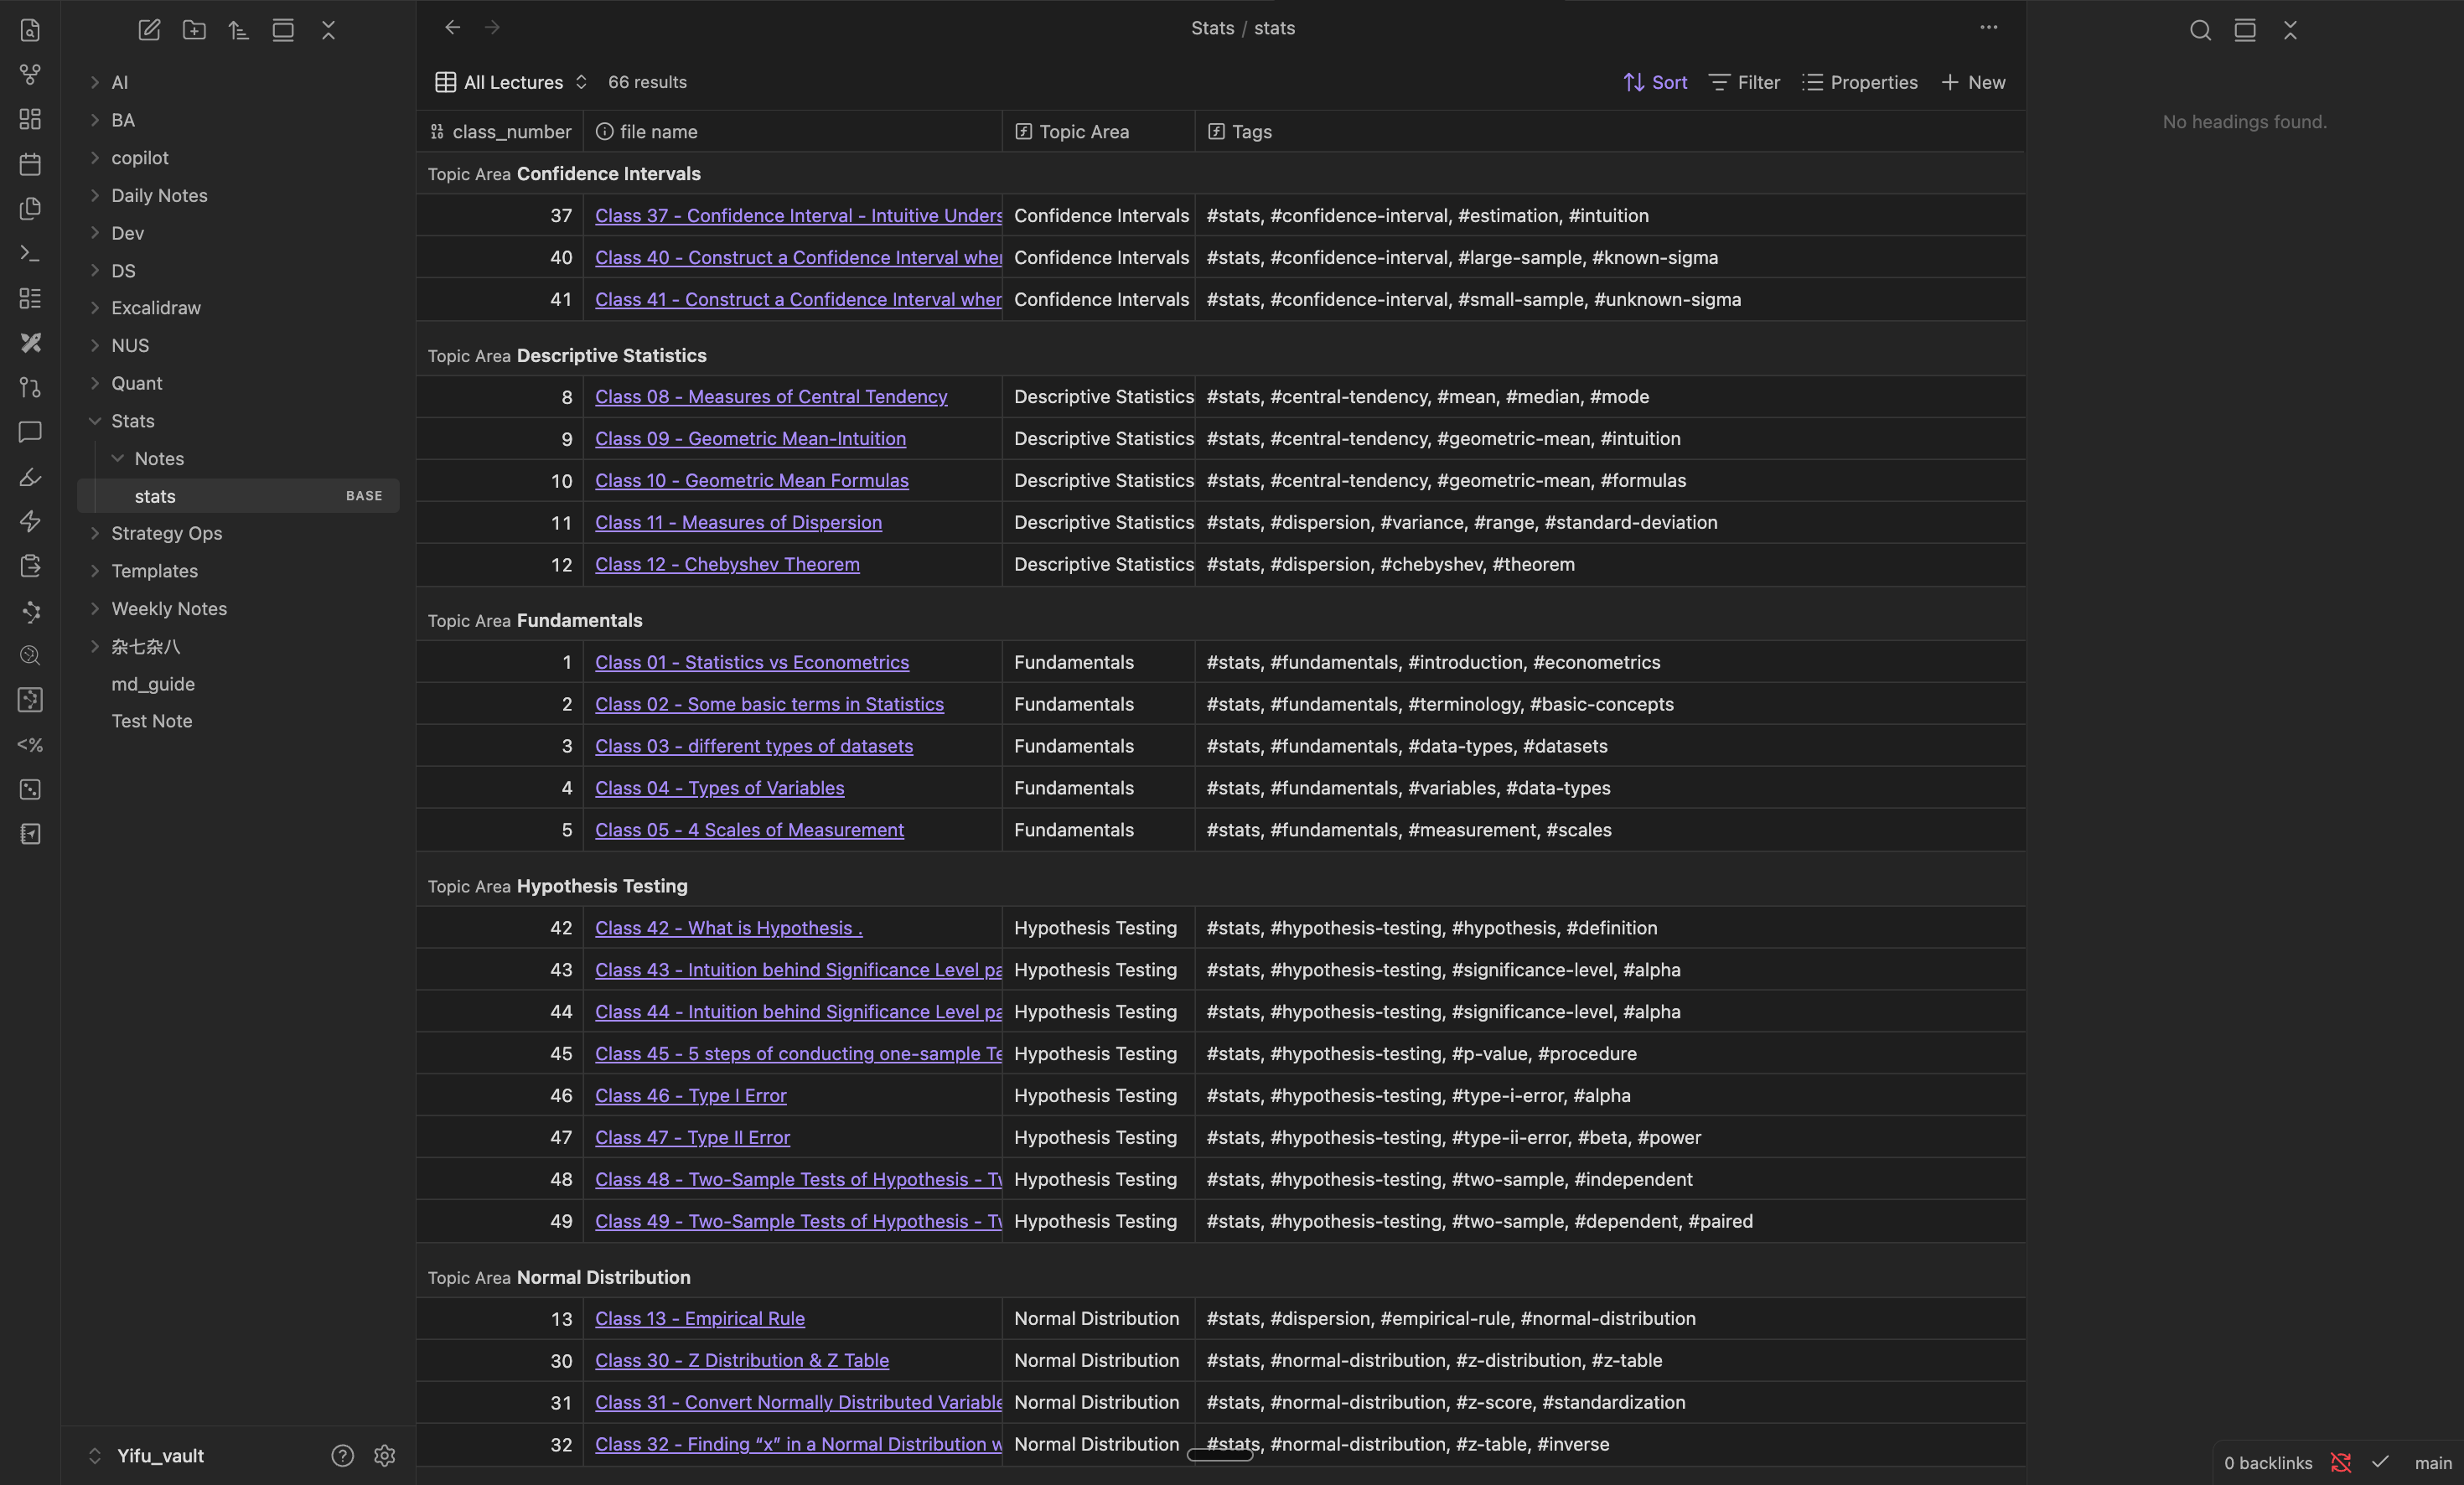Open the Yifu_vault vault switcher
The image size is (2464, 1485).
click(x=158, y=1456)
